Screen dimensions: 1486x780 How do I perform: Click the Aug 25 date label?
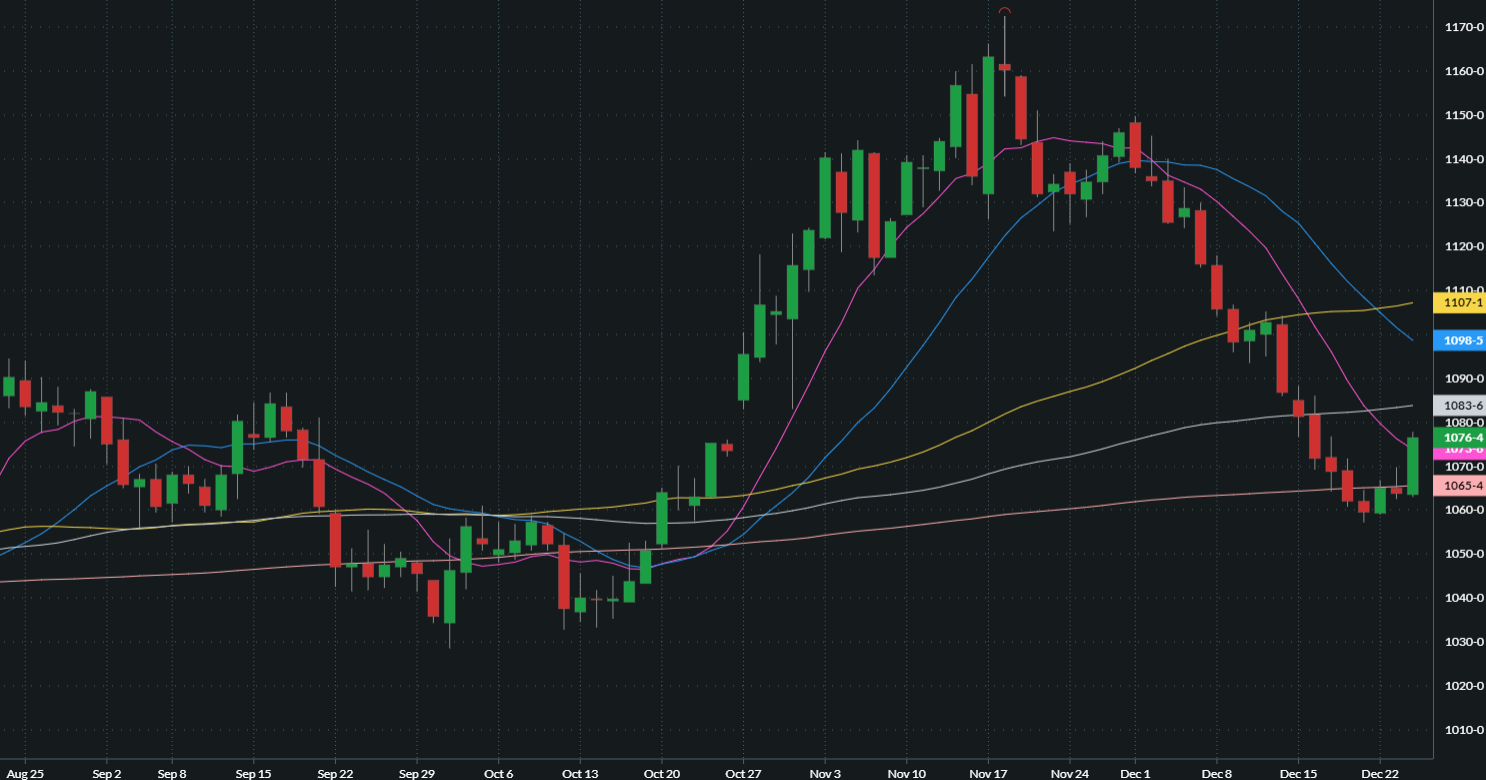tap(24, 773)
